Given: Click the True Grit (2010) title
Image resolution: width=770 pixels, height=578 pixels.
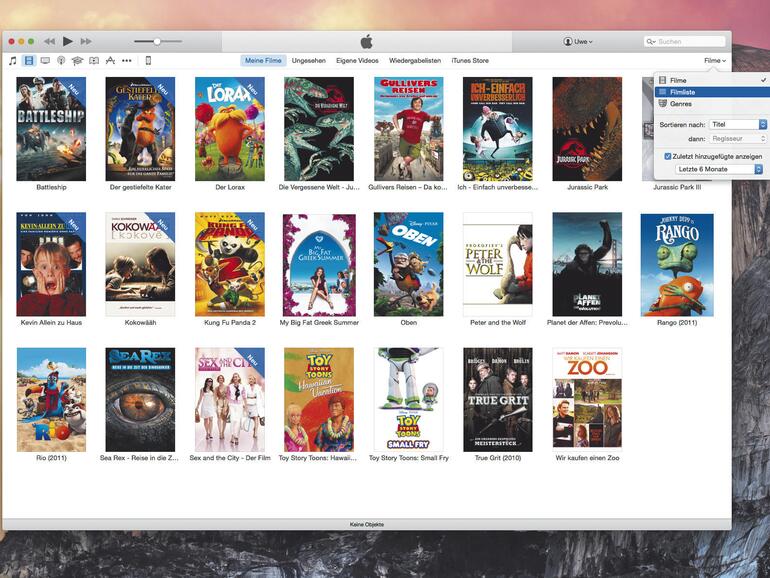Looking at the screenshot, I should coord(498,458).
